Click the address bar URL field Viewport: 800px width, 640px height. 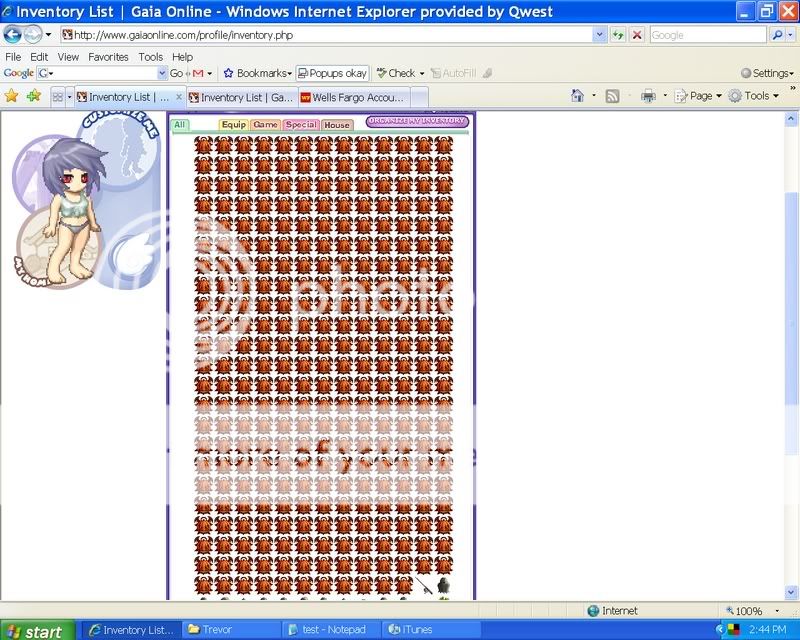330,34
